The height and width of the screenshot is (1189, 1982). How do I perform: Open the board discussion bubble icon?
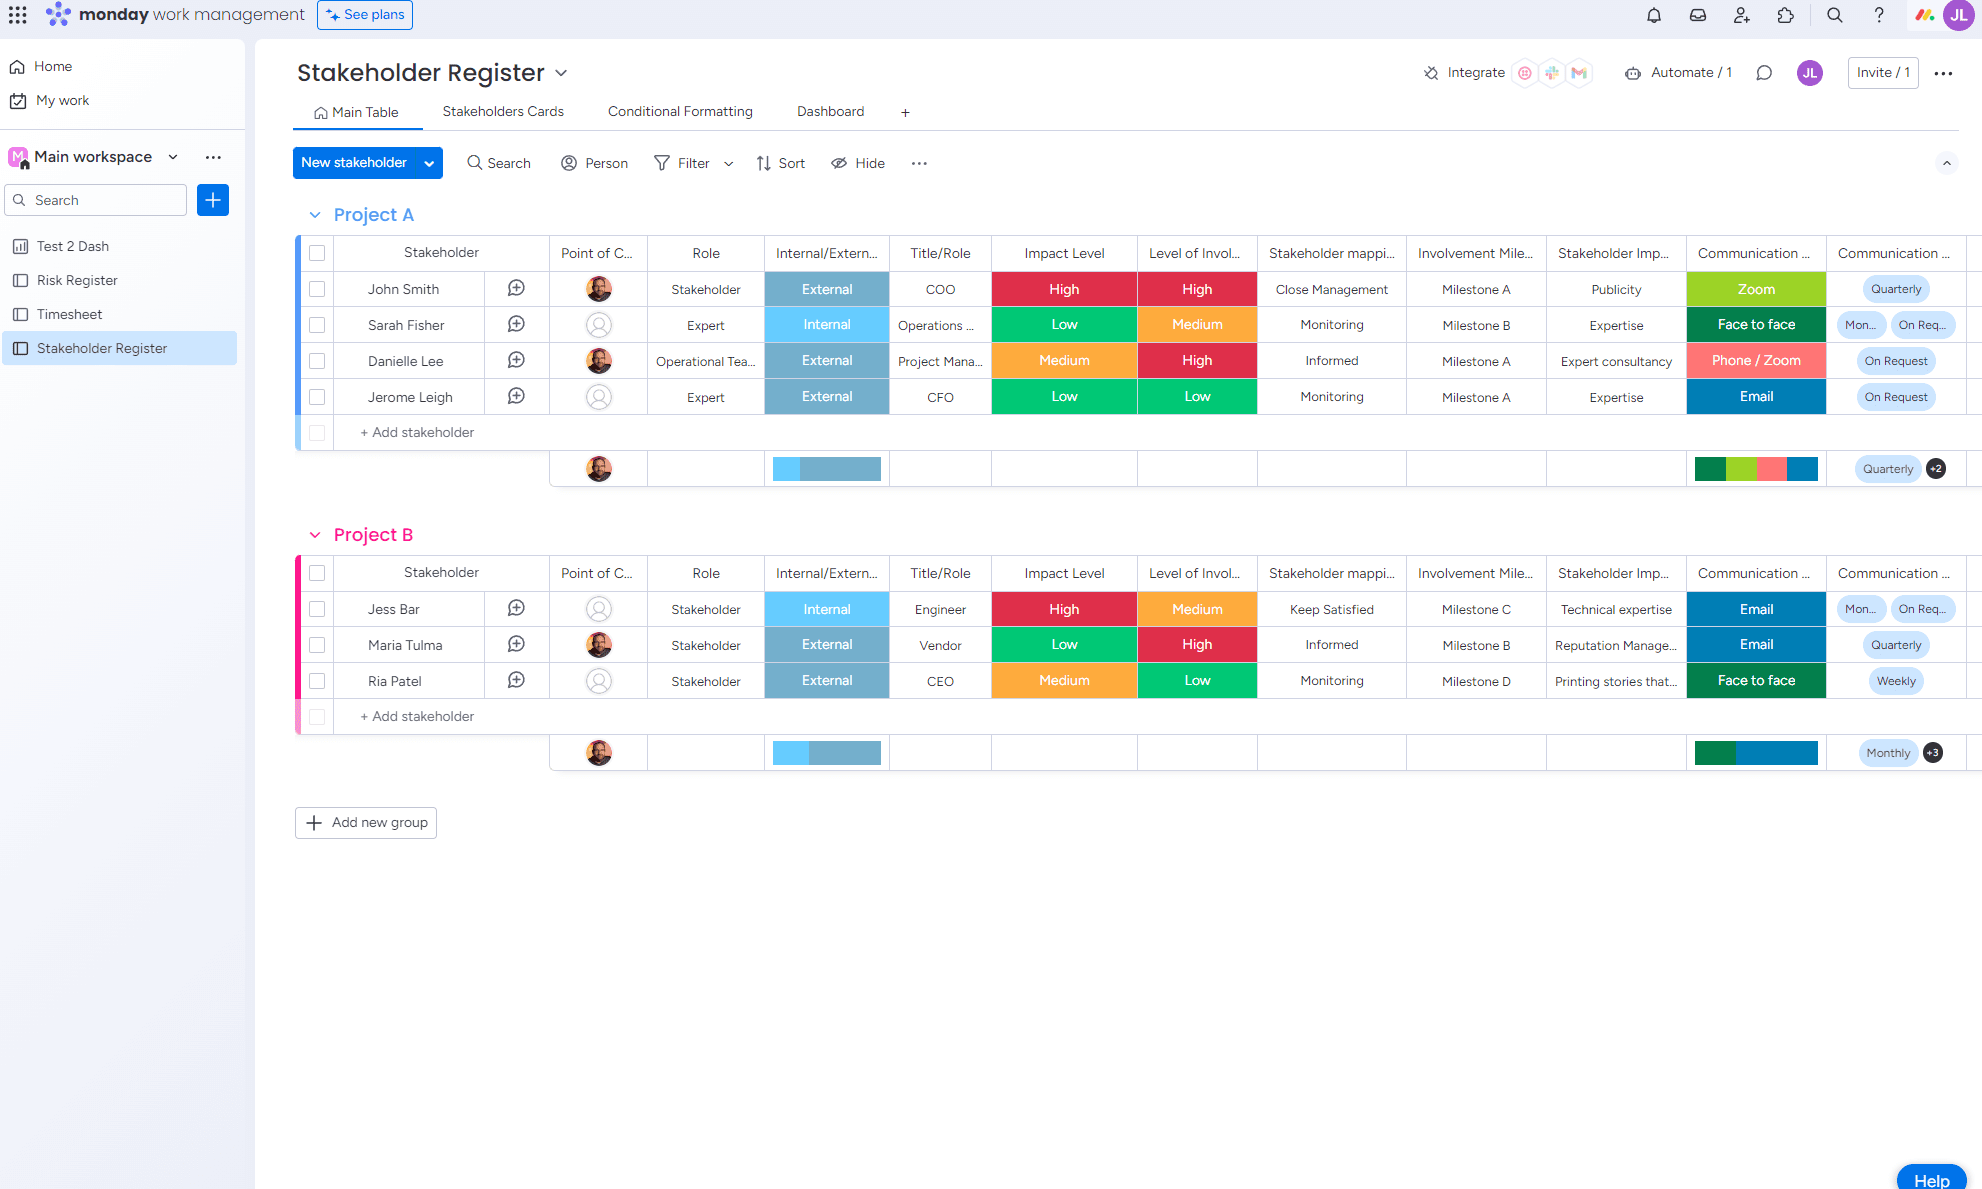pyautogui.click(x=1764, y=73)
